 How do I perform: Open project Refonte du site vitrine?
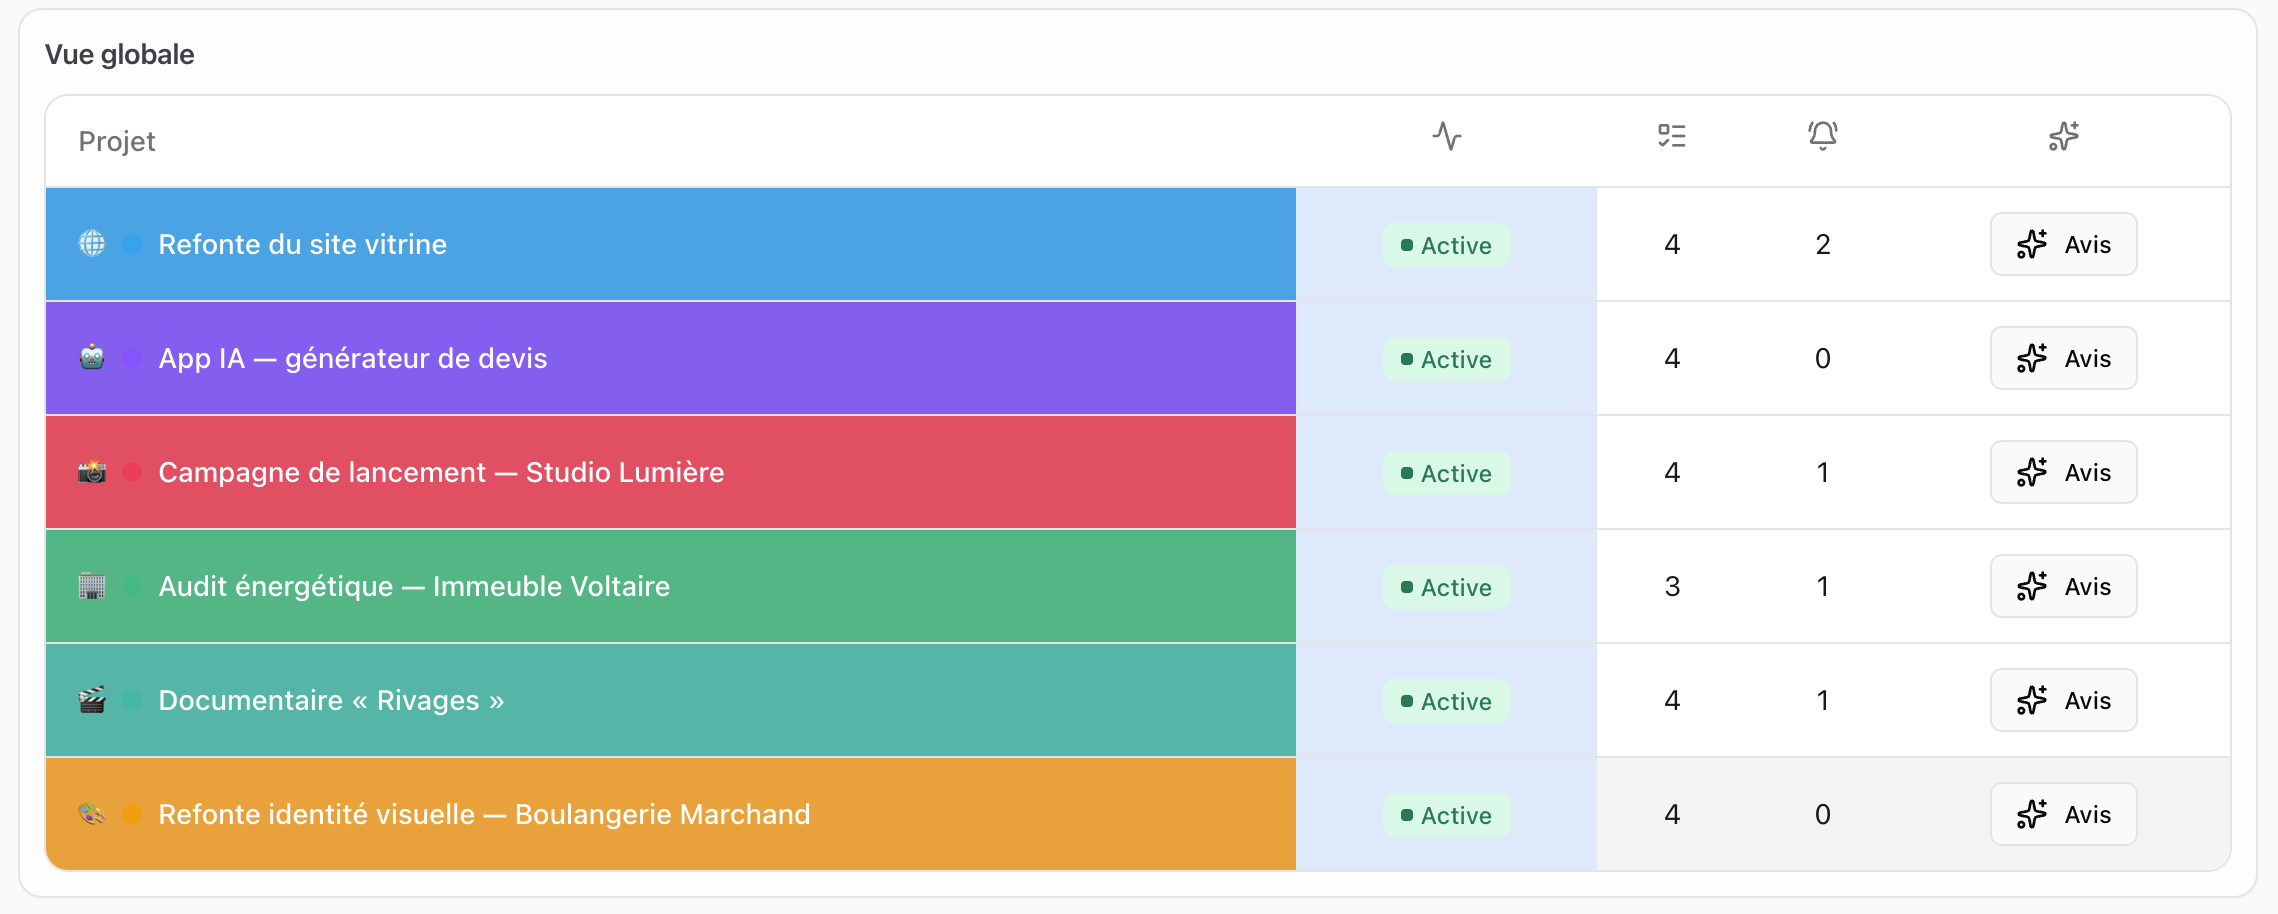click(x=302, y=244)
